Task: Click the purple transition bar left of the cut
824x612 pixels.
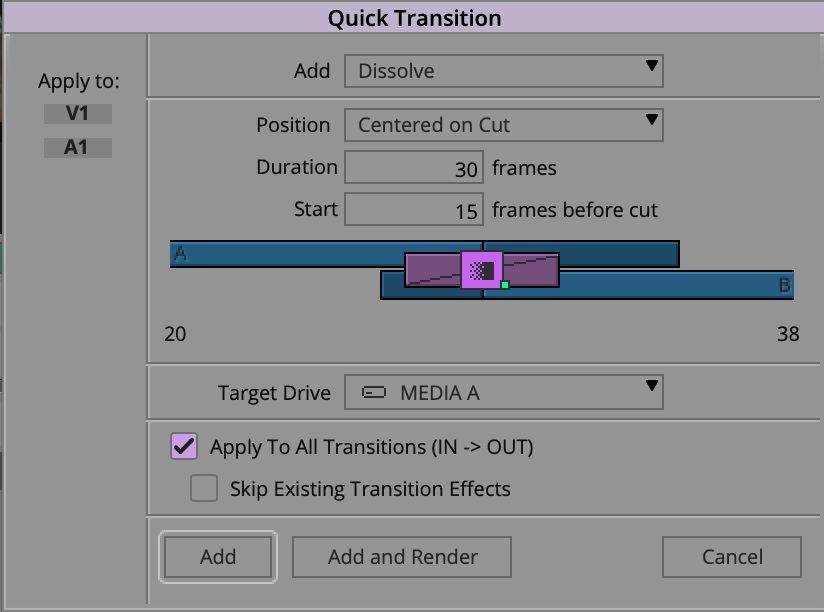Action: 432,269
